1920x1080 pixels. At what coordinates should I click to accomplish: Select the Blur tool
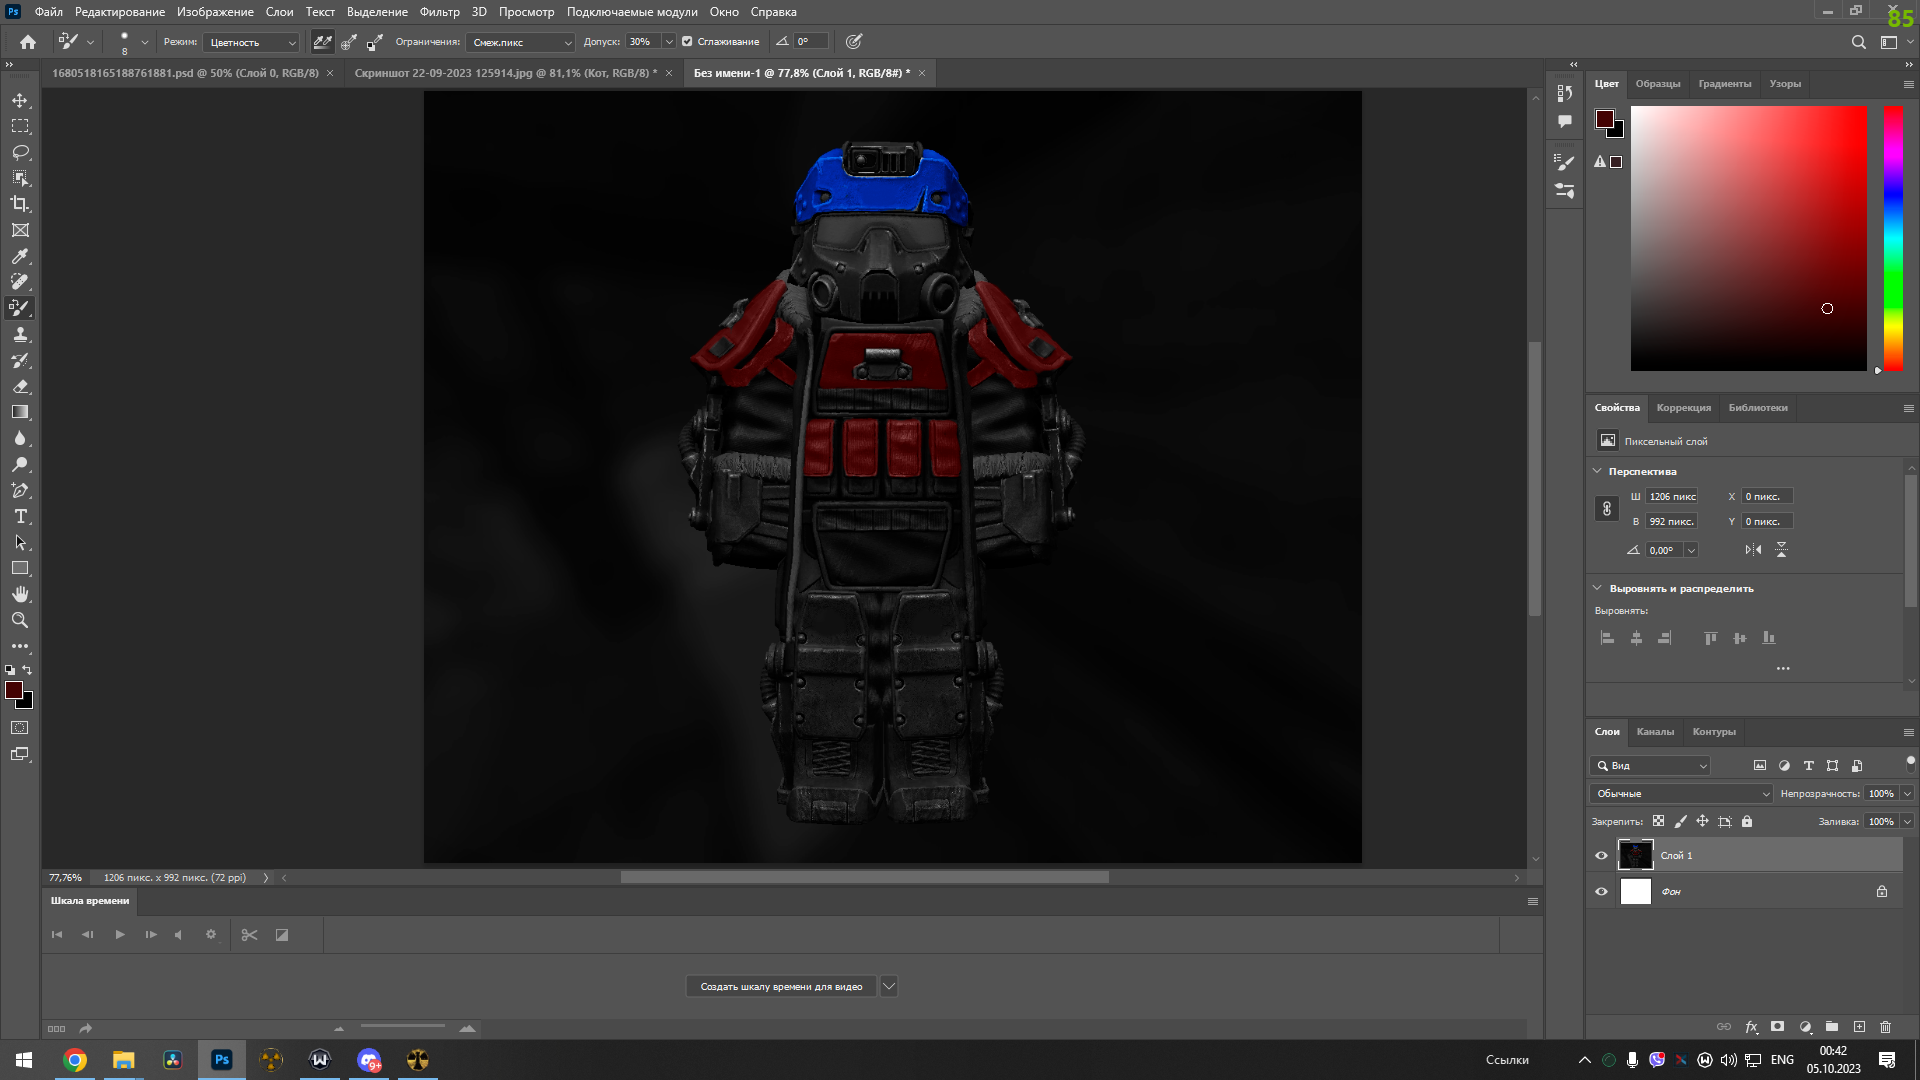[x=20, y=438]
